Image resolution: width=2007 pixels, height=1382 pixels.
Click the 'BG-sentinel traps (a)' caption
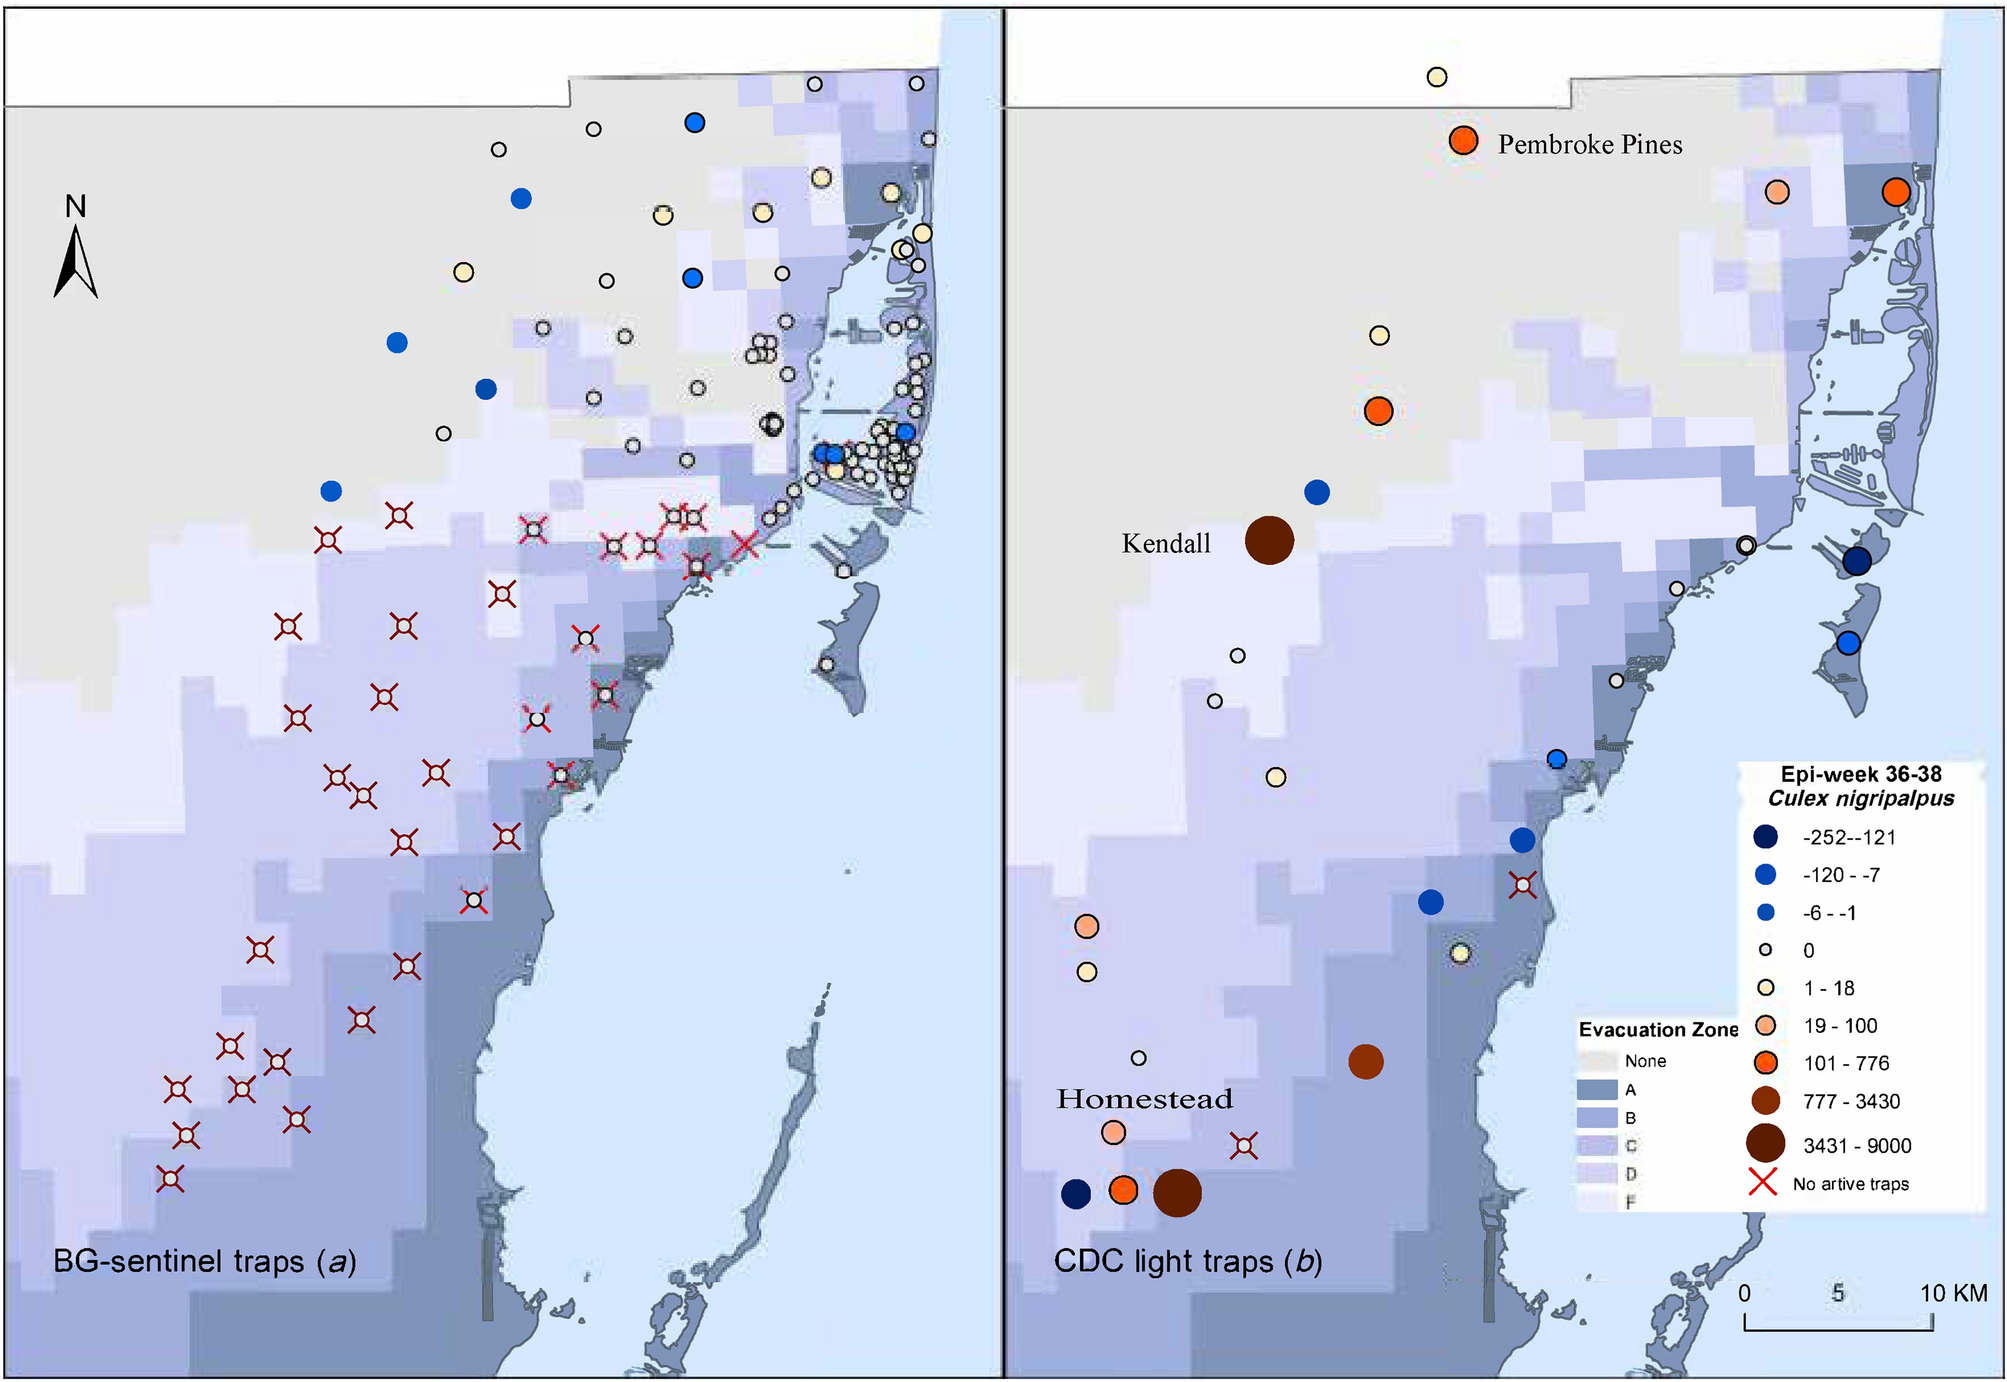coord(205,1262)
